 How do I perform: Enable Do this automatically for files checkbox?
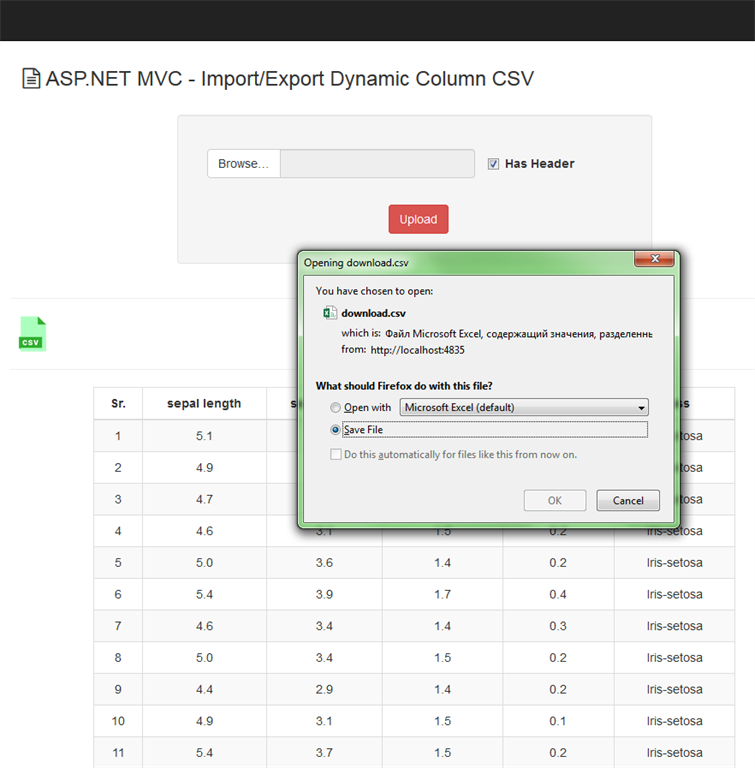click(x=336, y=455)
